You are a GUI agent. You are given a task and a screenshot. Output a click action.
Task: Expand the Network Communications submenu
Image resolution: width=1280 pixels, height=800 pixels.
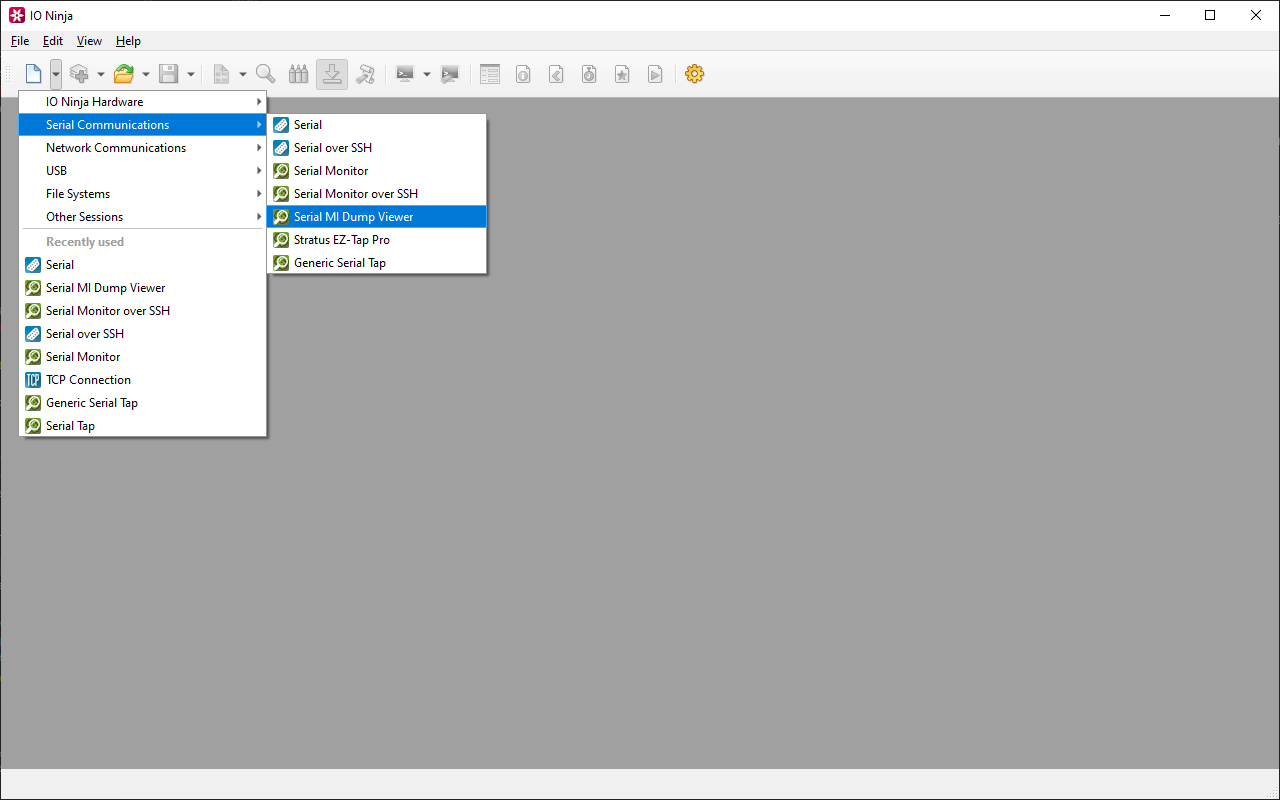click(x=143, y=148)
